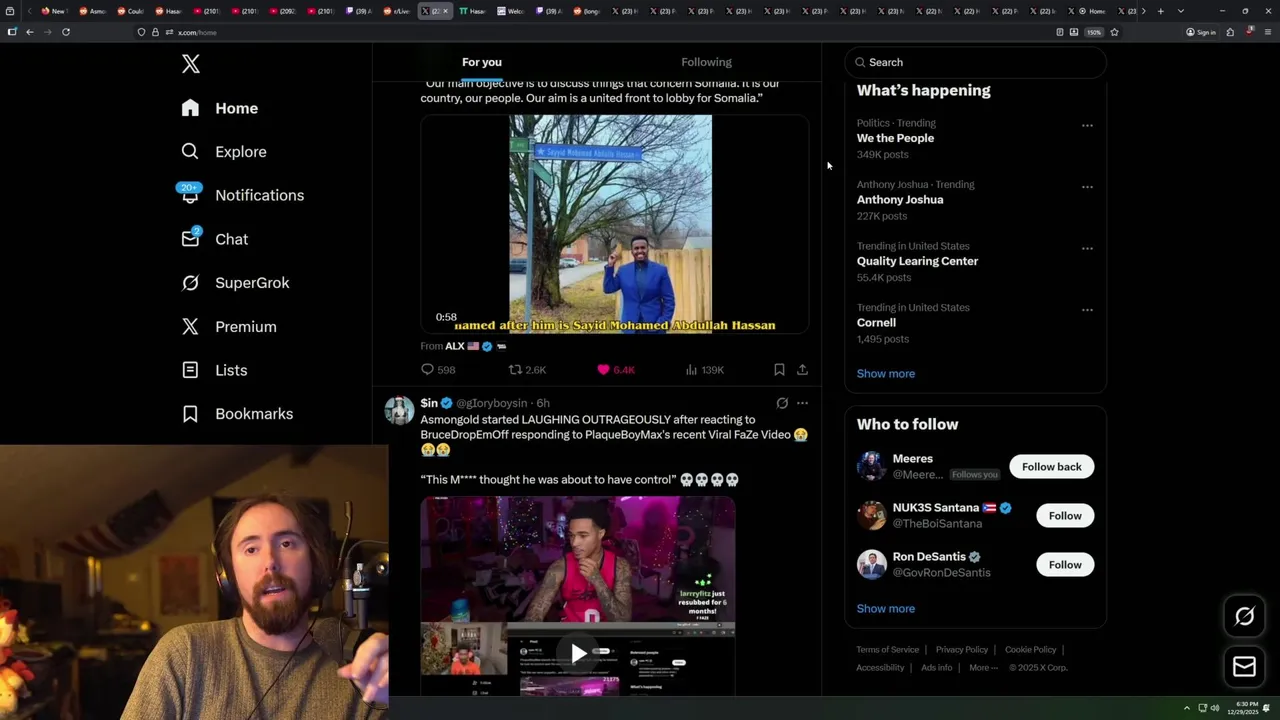The image size is (1280, 720).
Task: Reload the page in browser toolbar
Action: click(66, 32)
